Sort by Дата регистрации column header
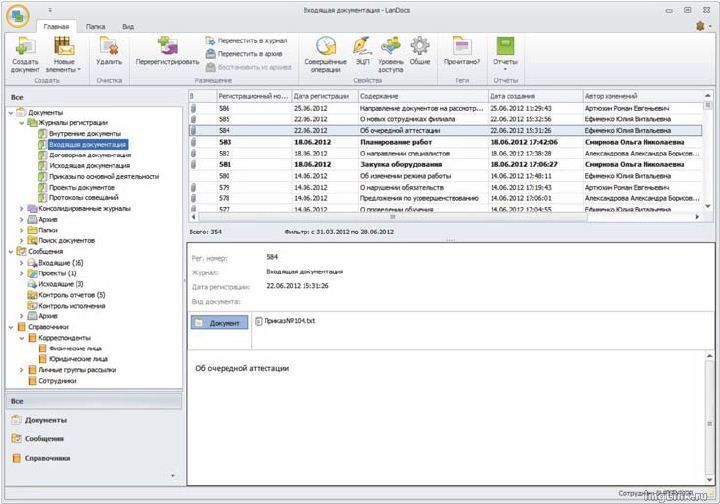 tap(324, 96)
